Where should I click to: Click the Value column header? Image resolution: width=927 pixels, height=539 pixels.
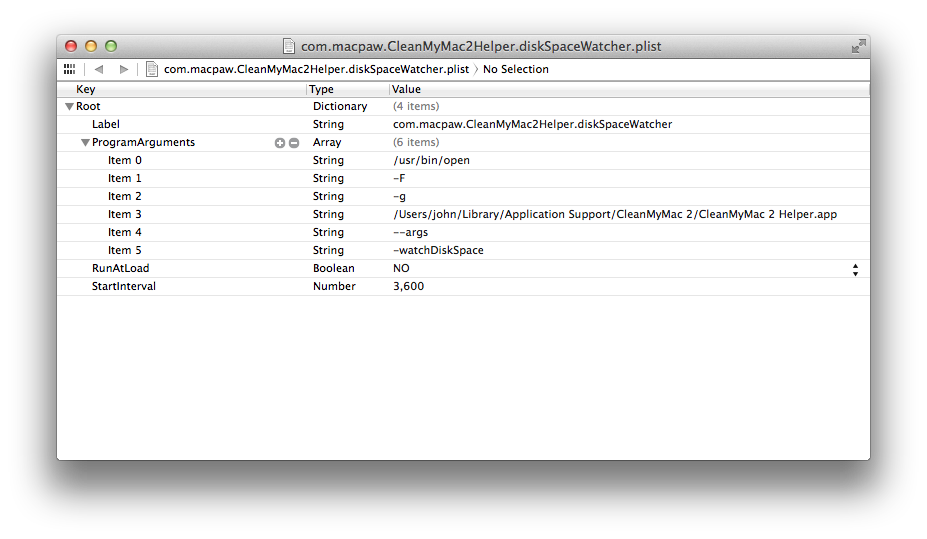coord(406,89)
